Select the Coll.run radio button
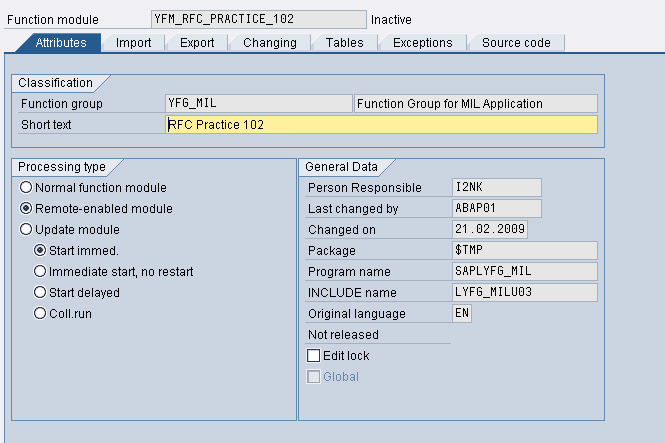Screen dimensions: 665x443 click(40, 313)
